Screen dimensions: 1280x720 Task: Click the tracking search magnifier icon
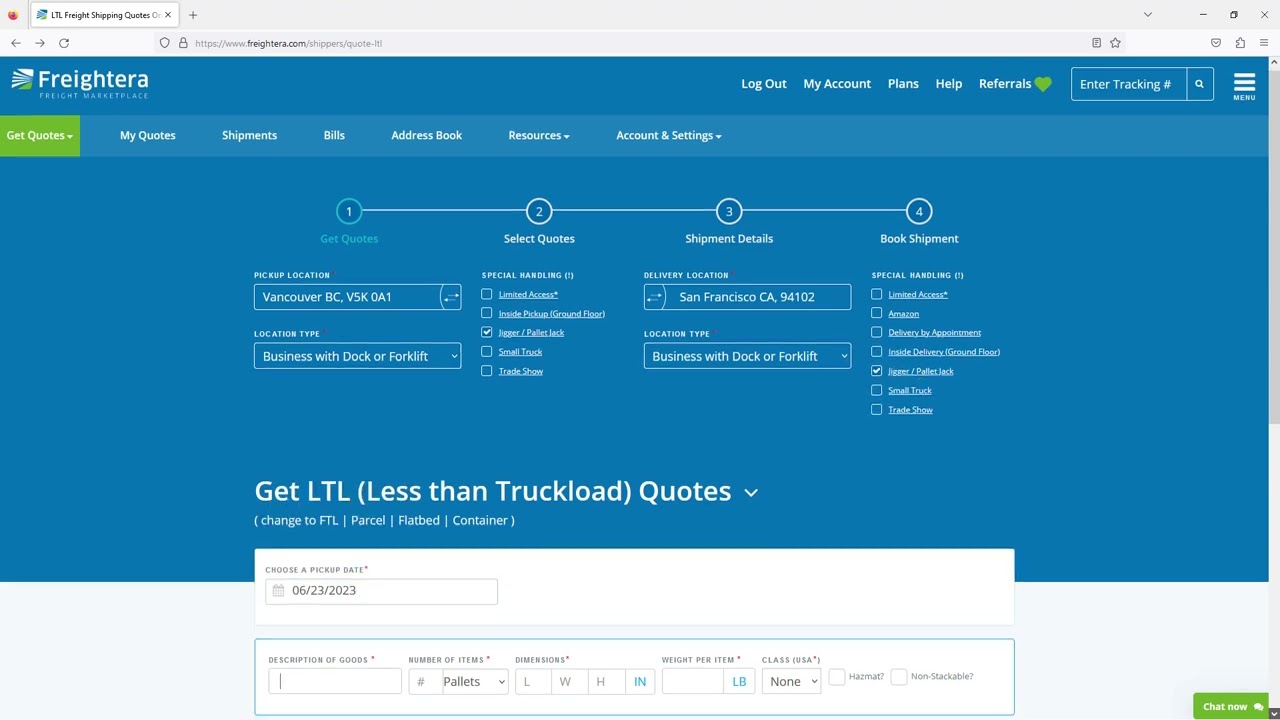pyautogui.click(x=1200, y=84)
